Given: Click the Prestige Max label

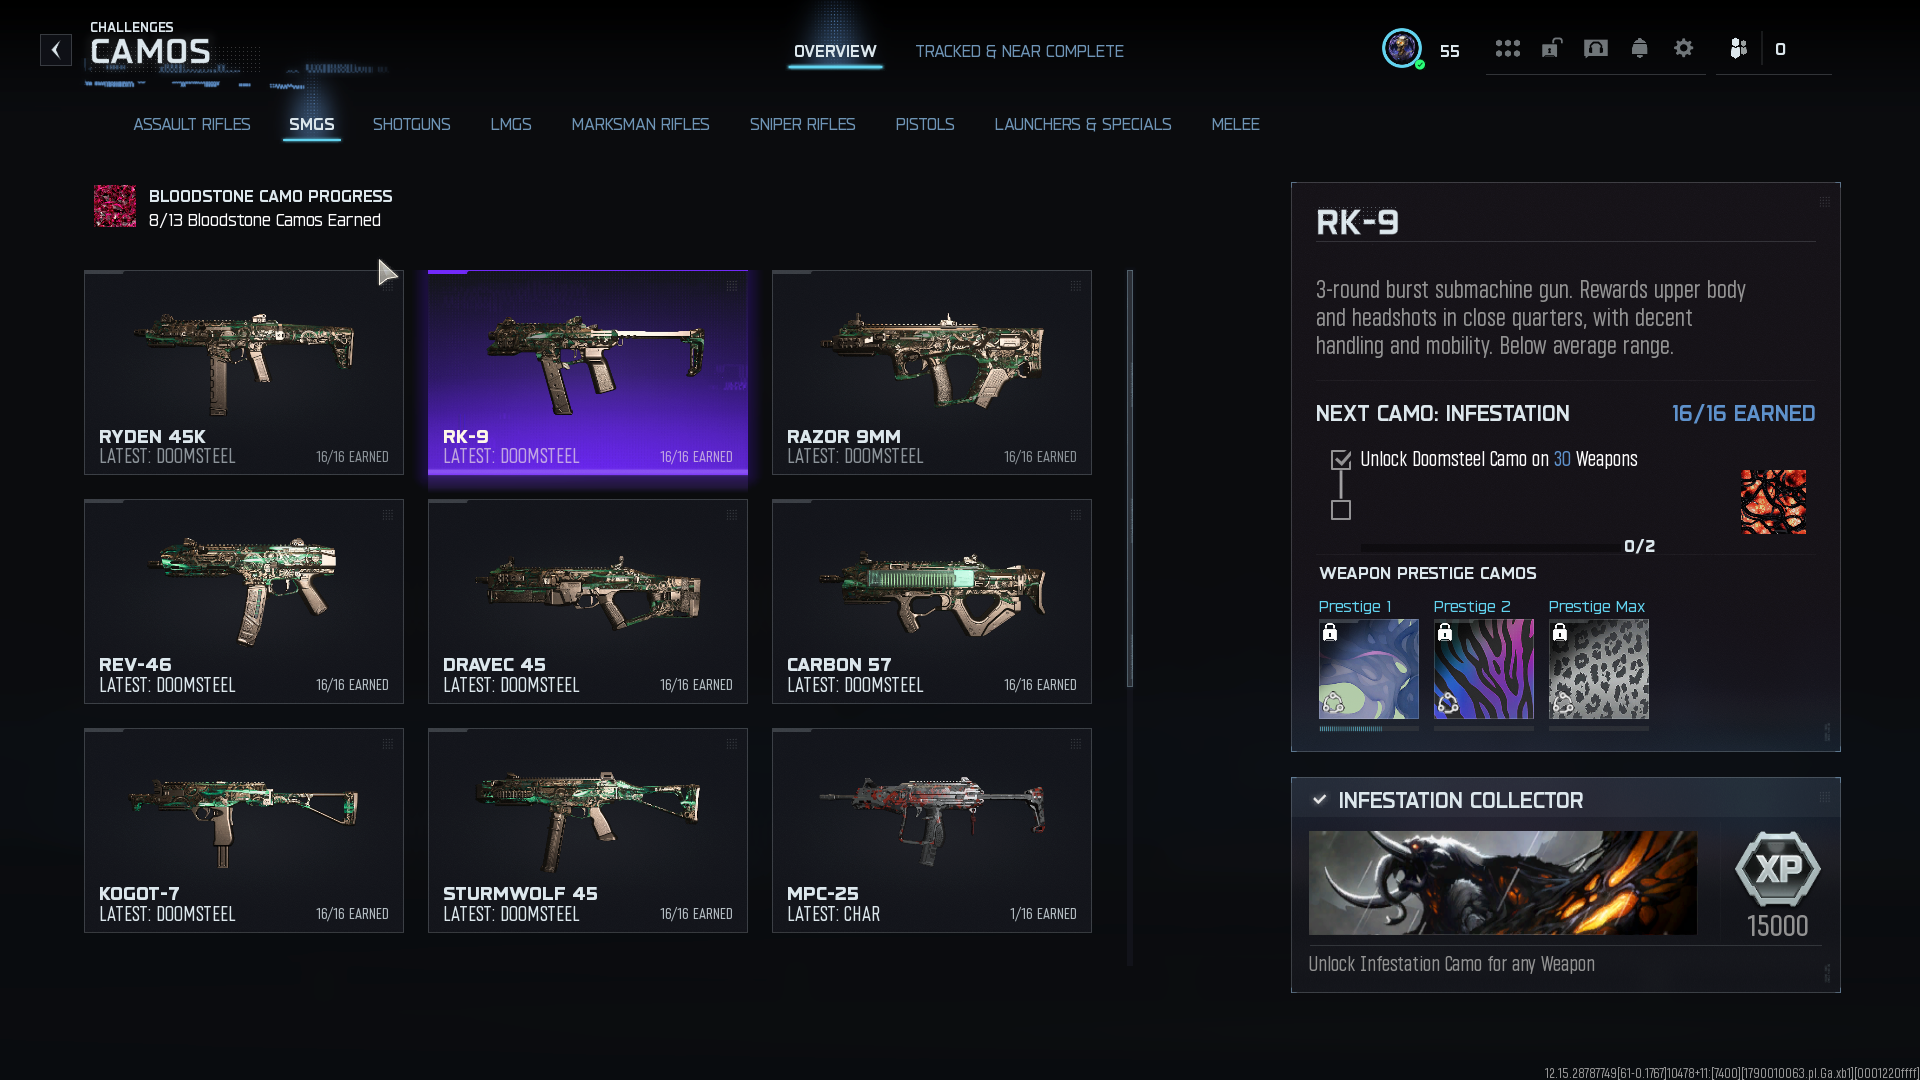Looking at the screenshot, I should 1596,606.
